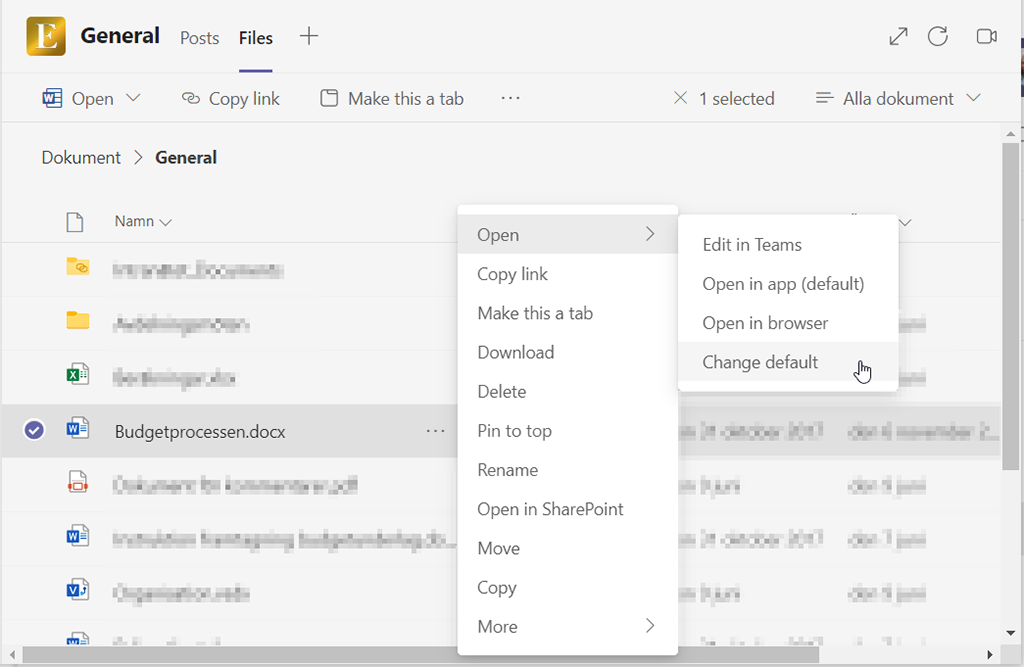Click the team avatar icon with letter E
1024x667 pixels.
coord(46,36)
